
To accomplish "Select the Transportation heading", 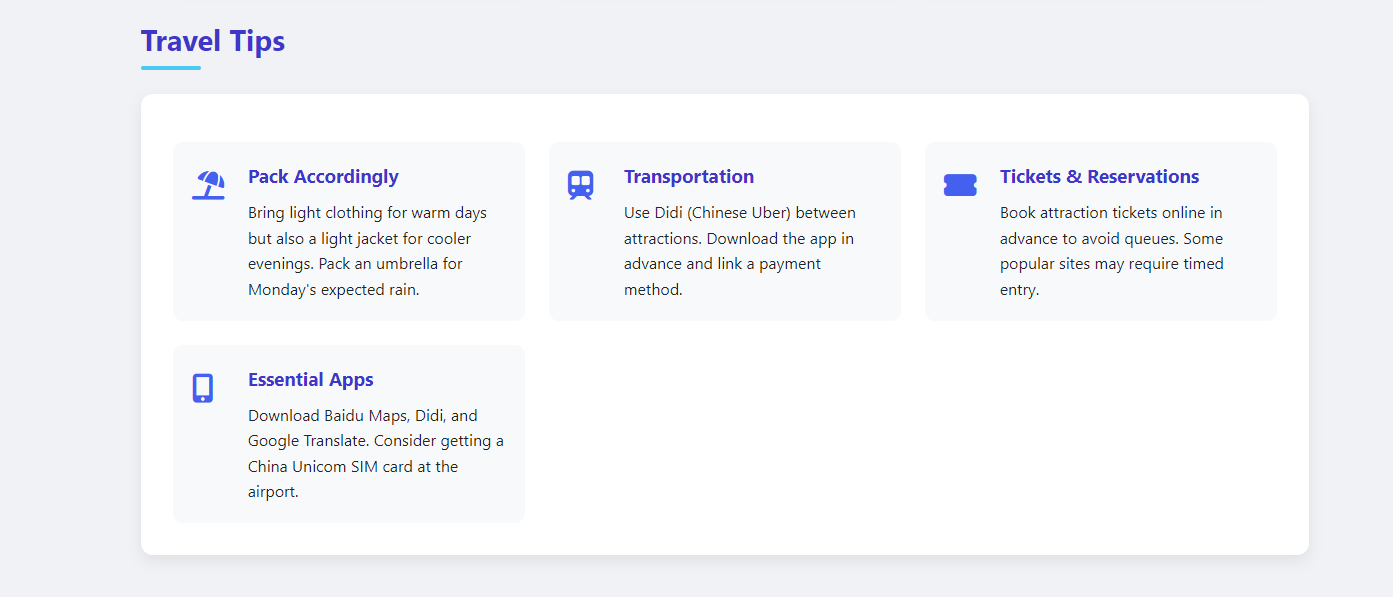I will [689, 177].
